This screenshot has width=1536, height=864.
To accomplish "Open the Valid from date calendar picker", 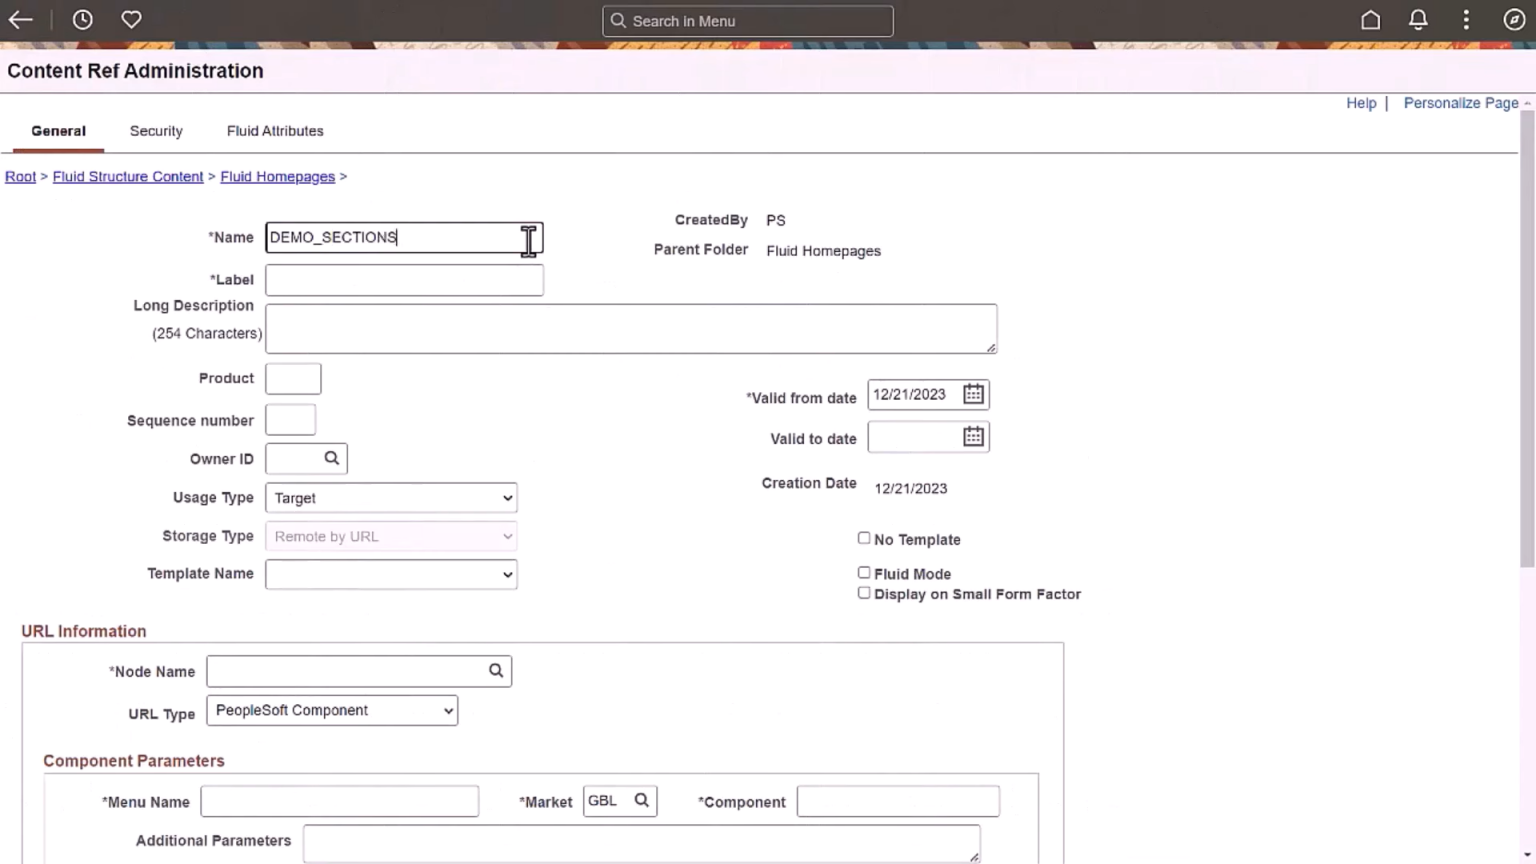I will 972,394.
